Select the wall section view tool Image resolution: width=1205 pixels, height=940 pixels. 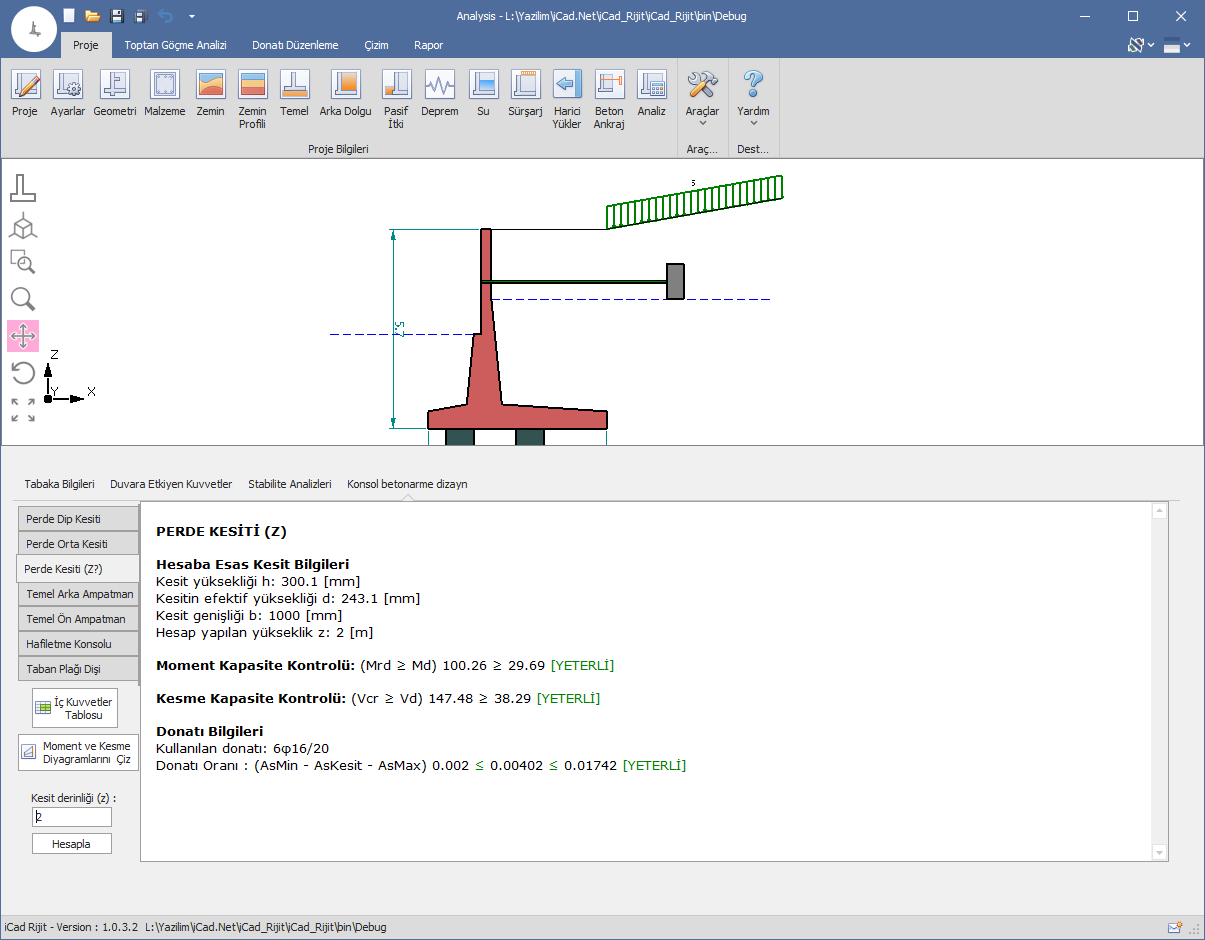[23, 188]
